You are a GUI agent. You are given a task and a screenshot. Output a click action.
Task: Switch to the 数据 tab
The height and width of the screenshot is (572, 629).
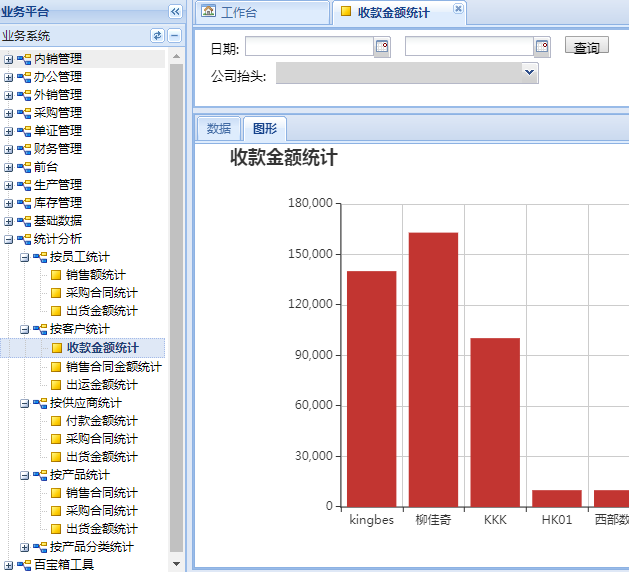218,129
